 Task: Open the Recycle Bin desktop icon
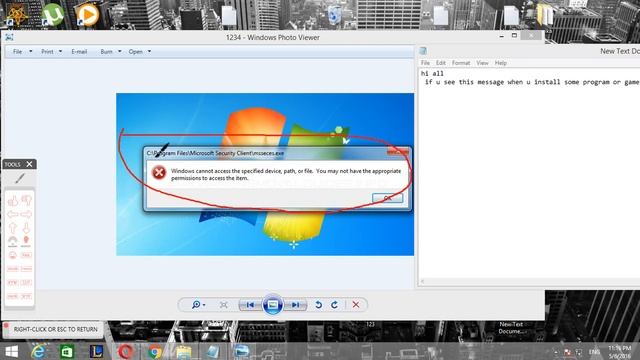[x=335, y=14]
